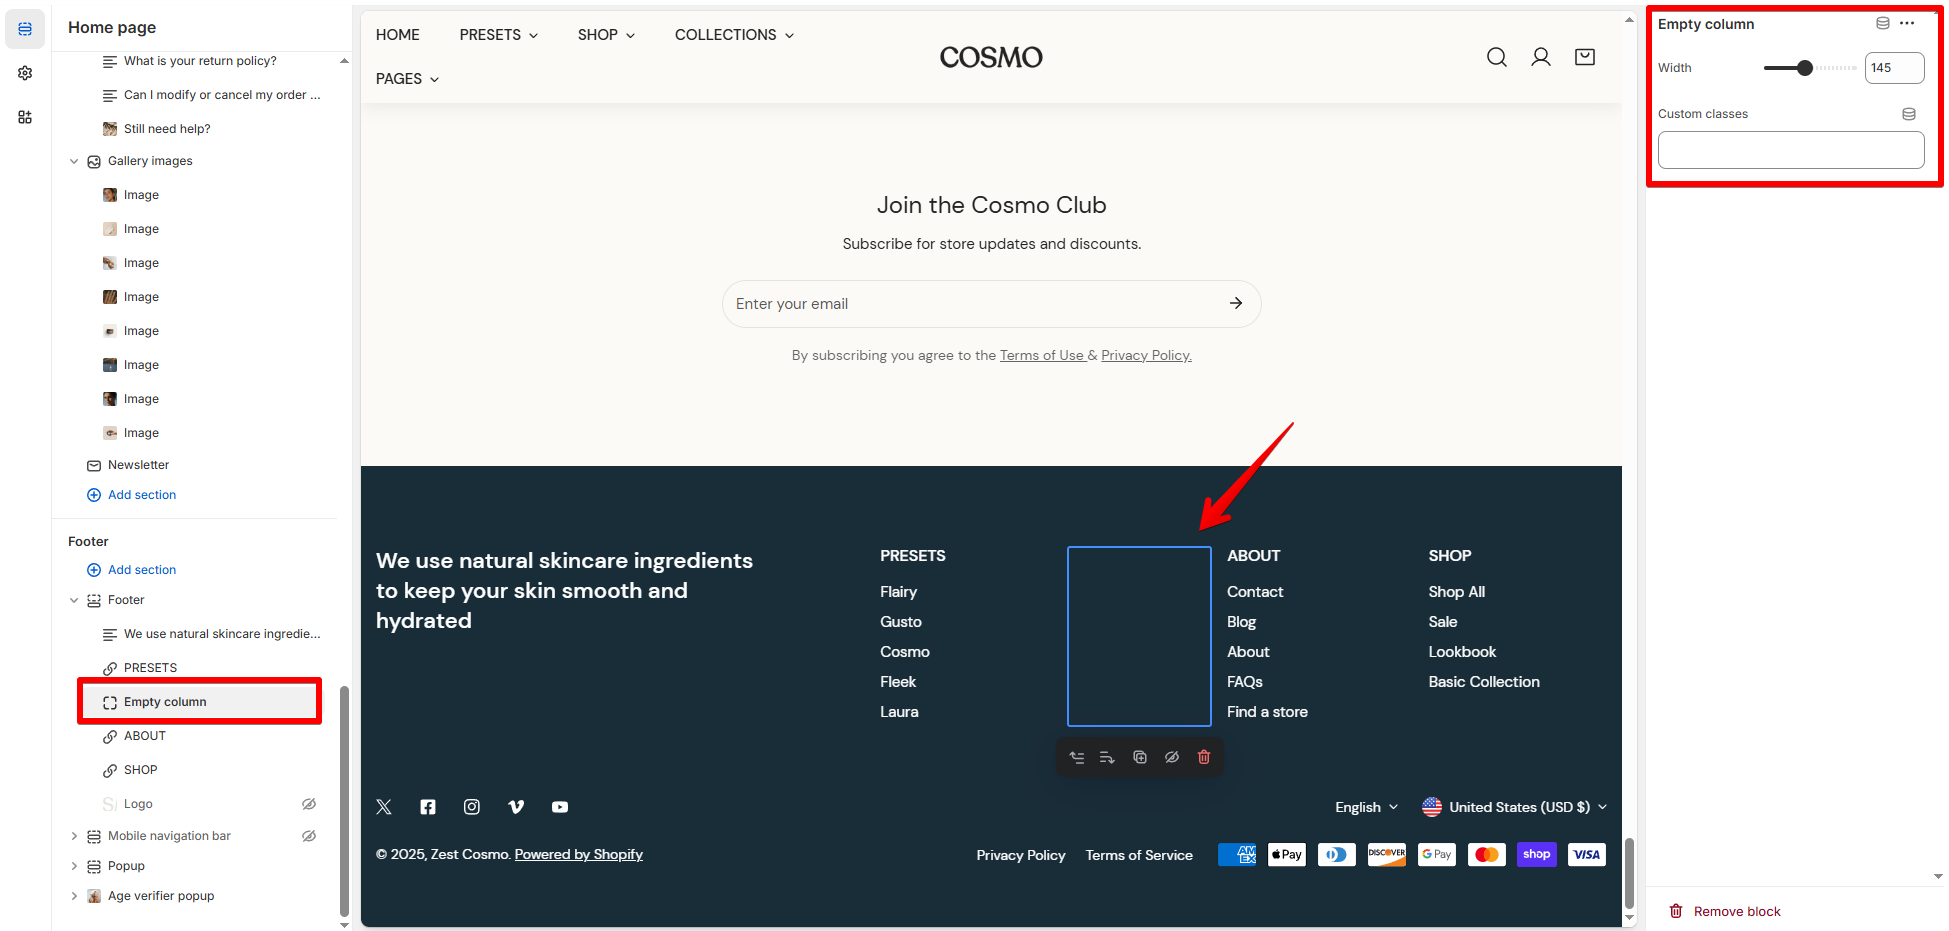The height and width of the screenshot is (931, 1949).
Task: Click the X (Twitter) social icon
Action: click(384, 807)
